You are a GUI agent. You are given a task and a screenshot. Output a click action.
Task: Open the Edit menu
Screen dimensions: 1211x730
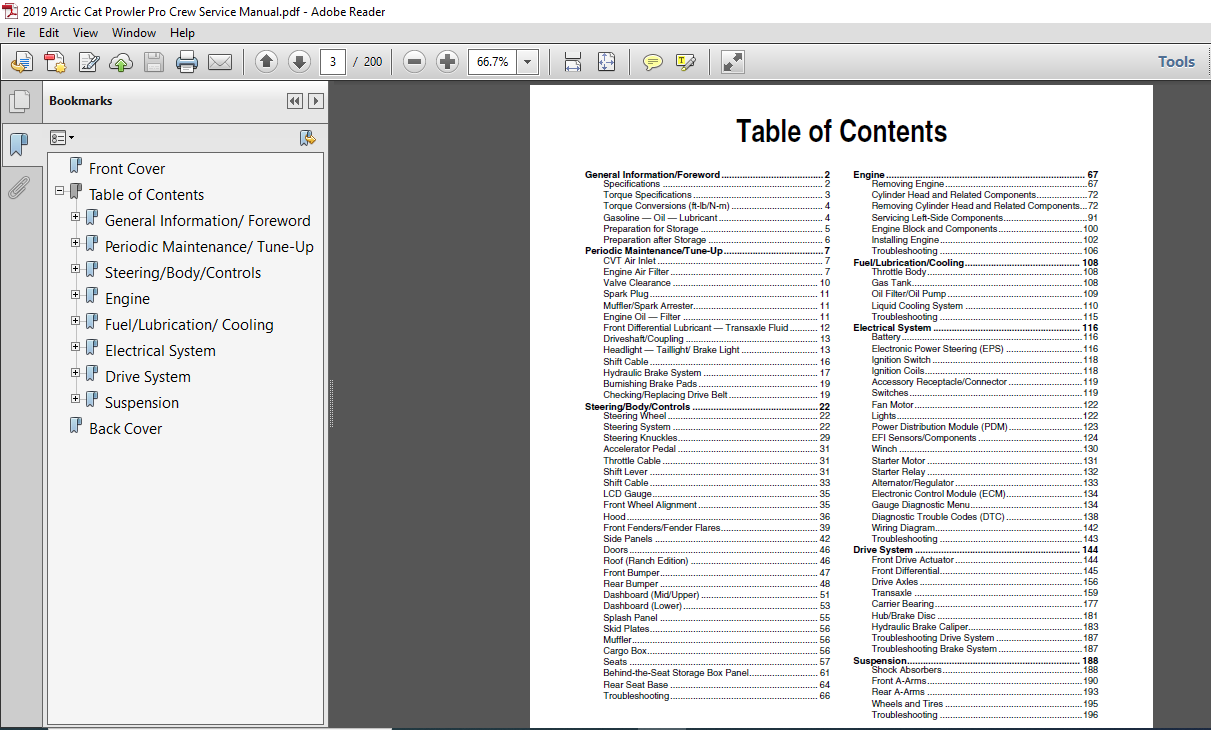point(49,33)
